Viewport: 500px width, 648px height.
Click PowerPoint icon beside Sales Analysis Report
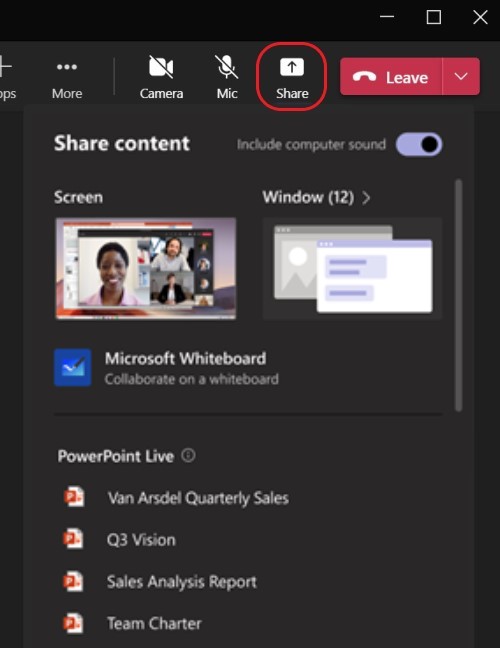74,581
